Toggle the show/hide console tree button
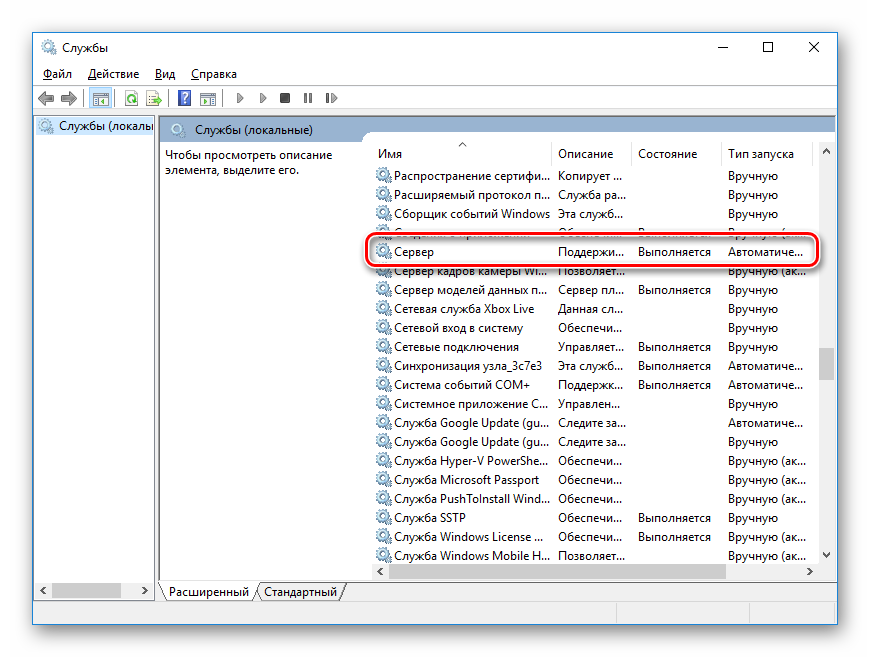Viewport: 870px width, 657px height. tap(100, 98)
